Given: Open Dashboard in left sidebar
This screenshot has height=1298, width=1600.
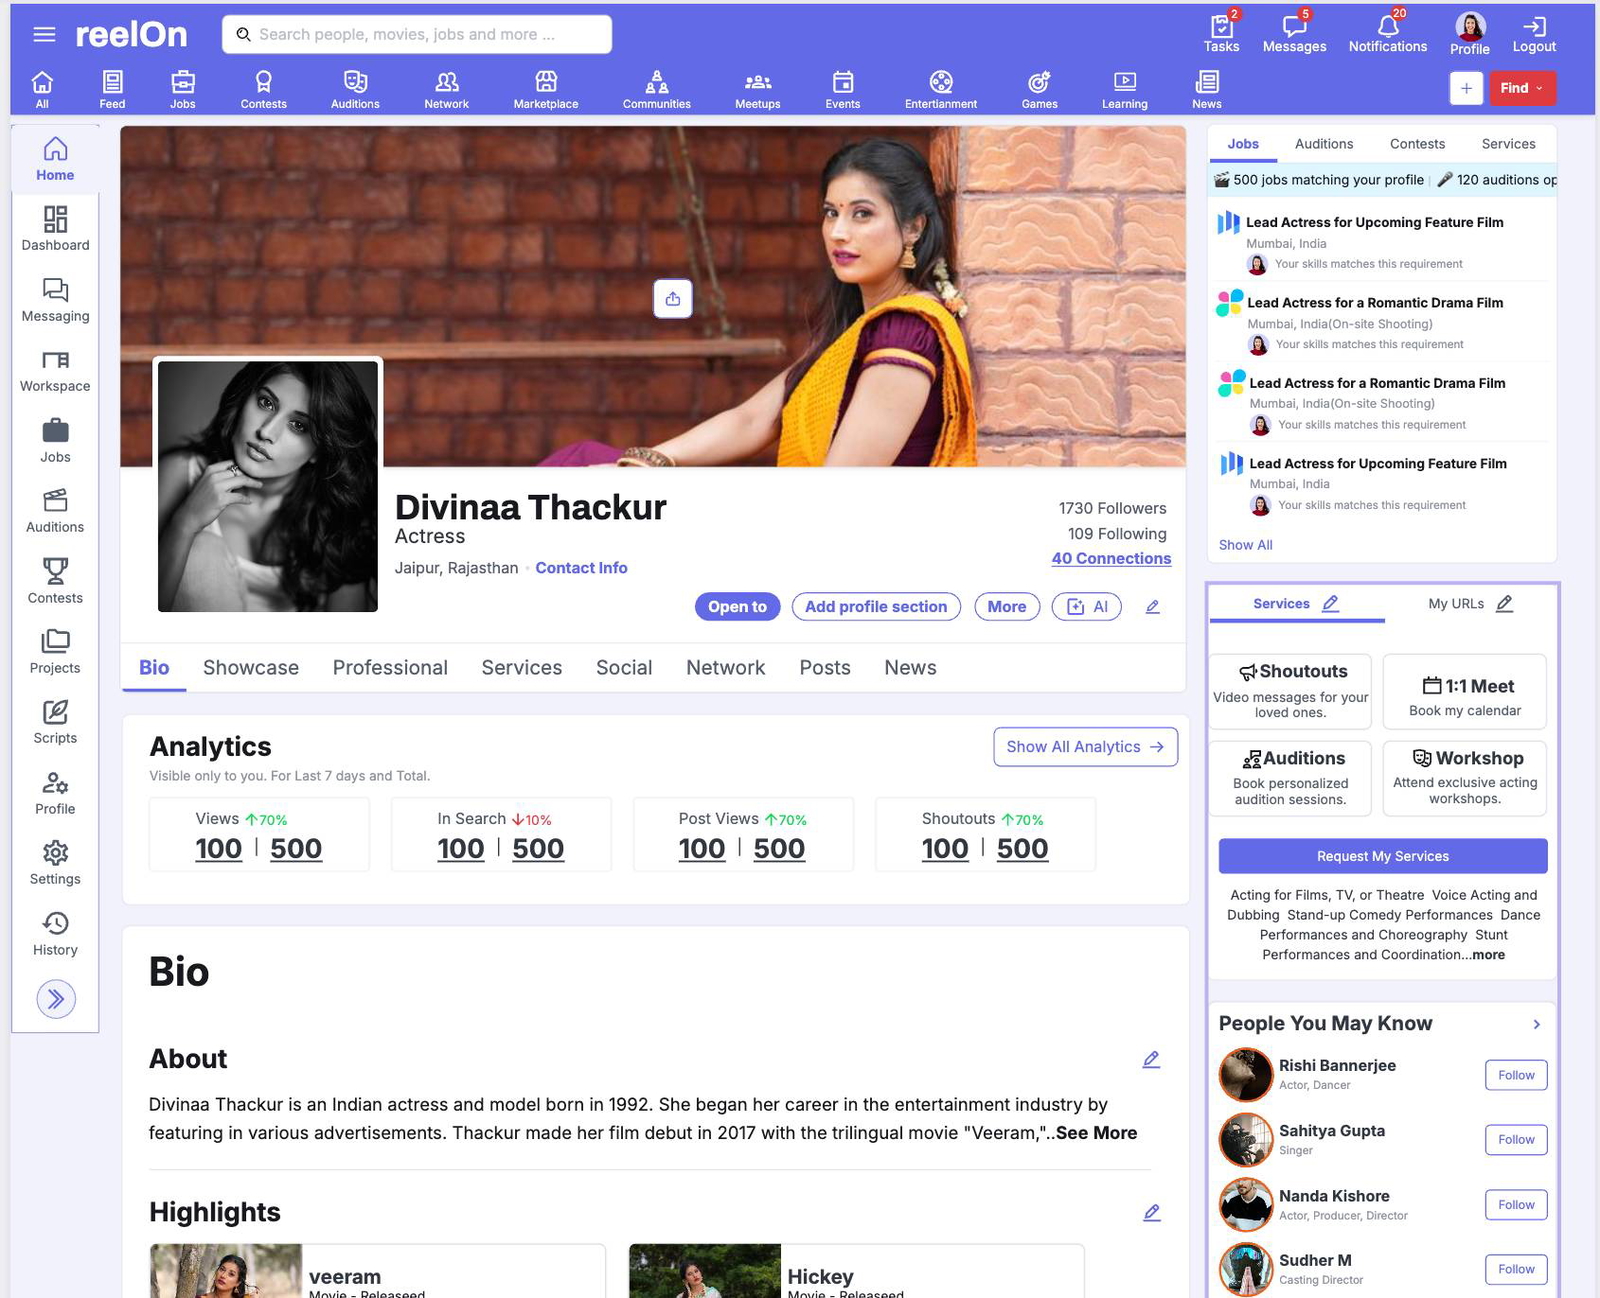Looking at the screenshot, I should coord(55,228).
